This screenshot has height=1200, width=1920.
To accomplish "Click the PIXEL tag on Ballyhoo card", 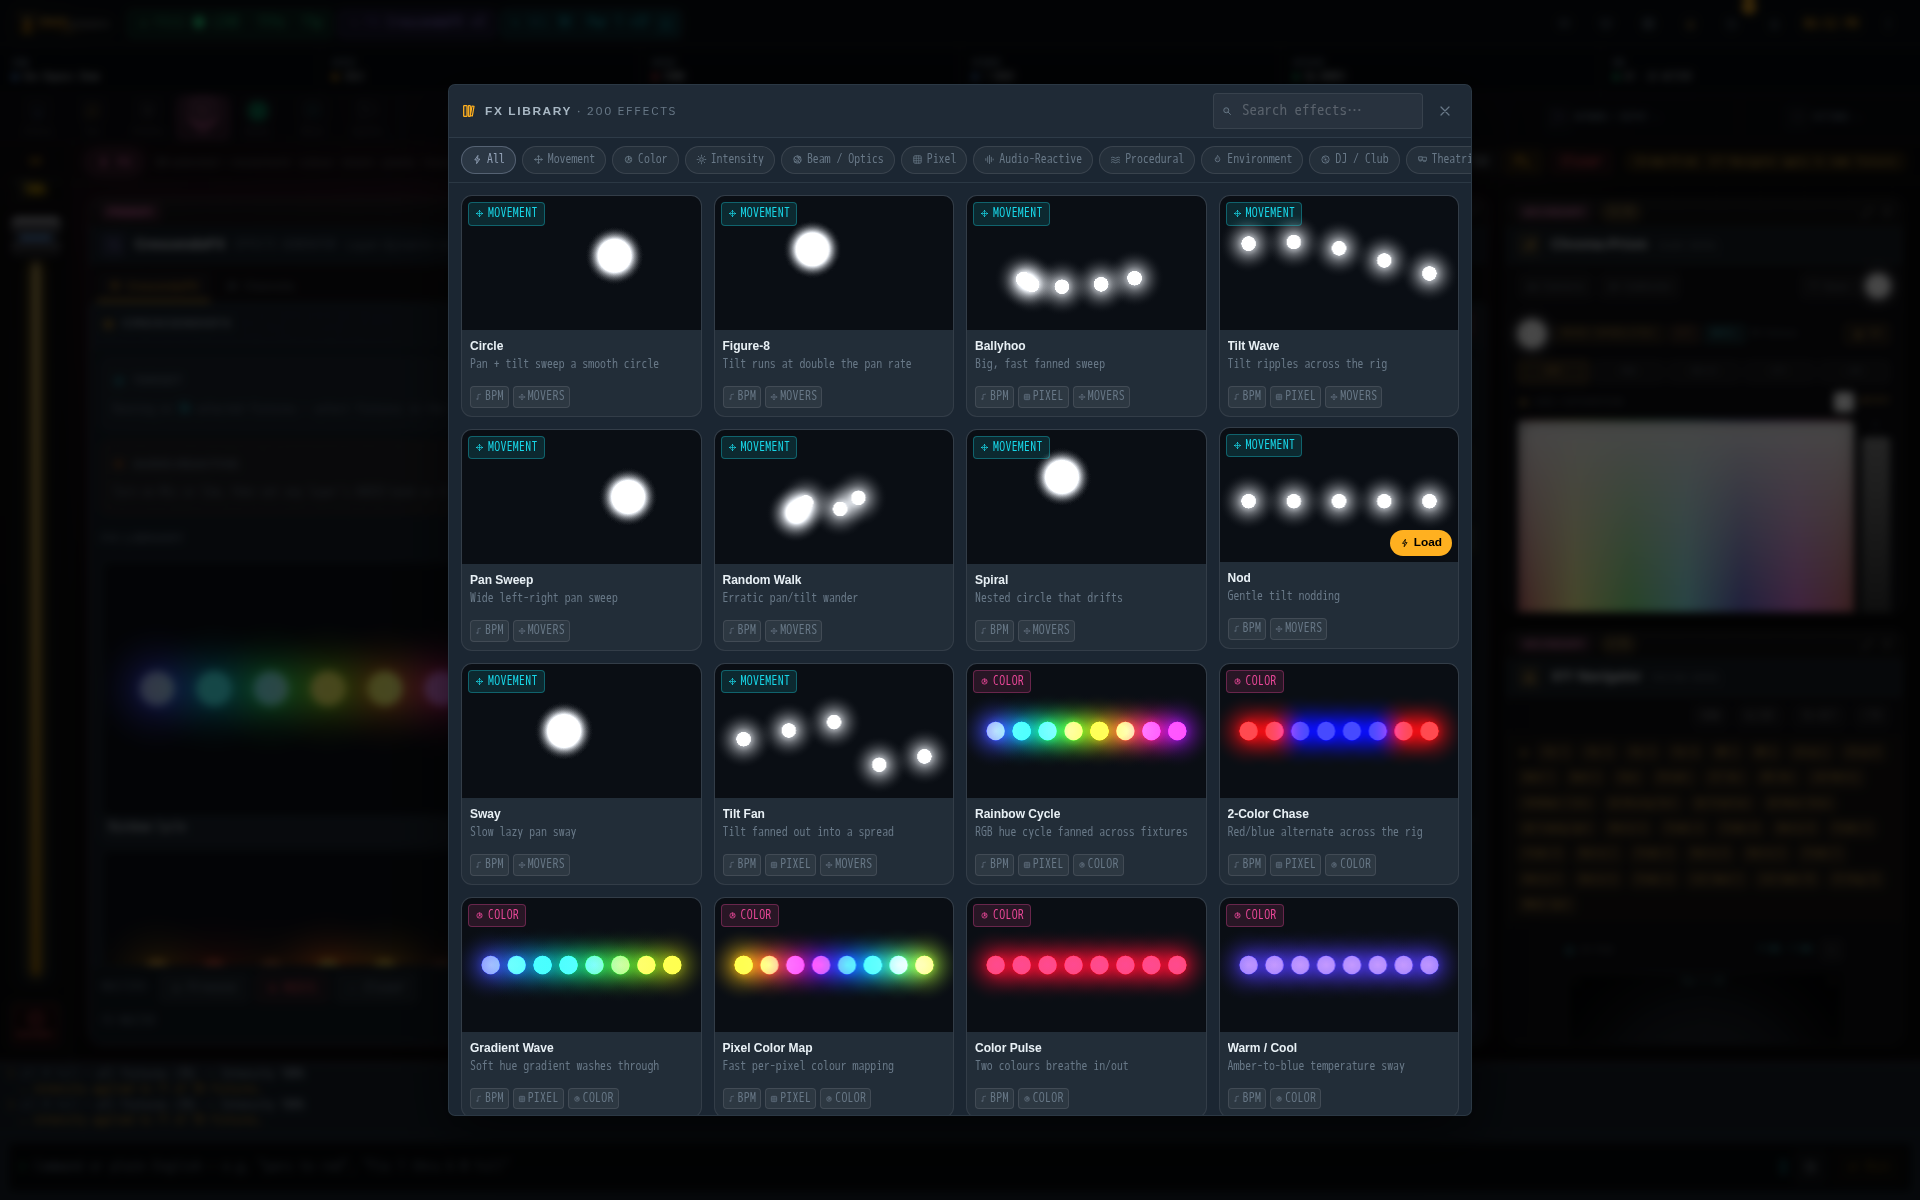I will [x=1043, y=397].
